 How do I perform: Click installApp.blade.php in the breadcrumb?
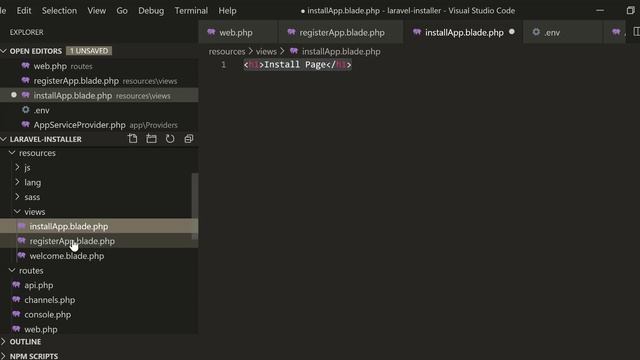pos(341,51)
